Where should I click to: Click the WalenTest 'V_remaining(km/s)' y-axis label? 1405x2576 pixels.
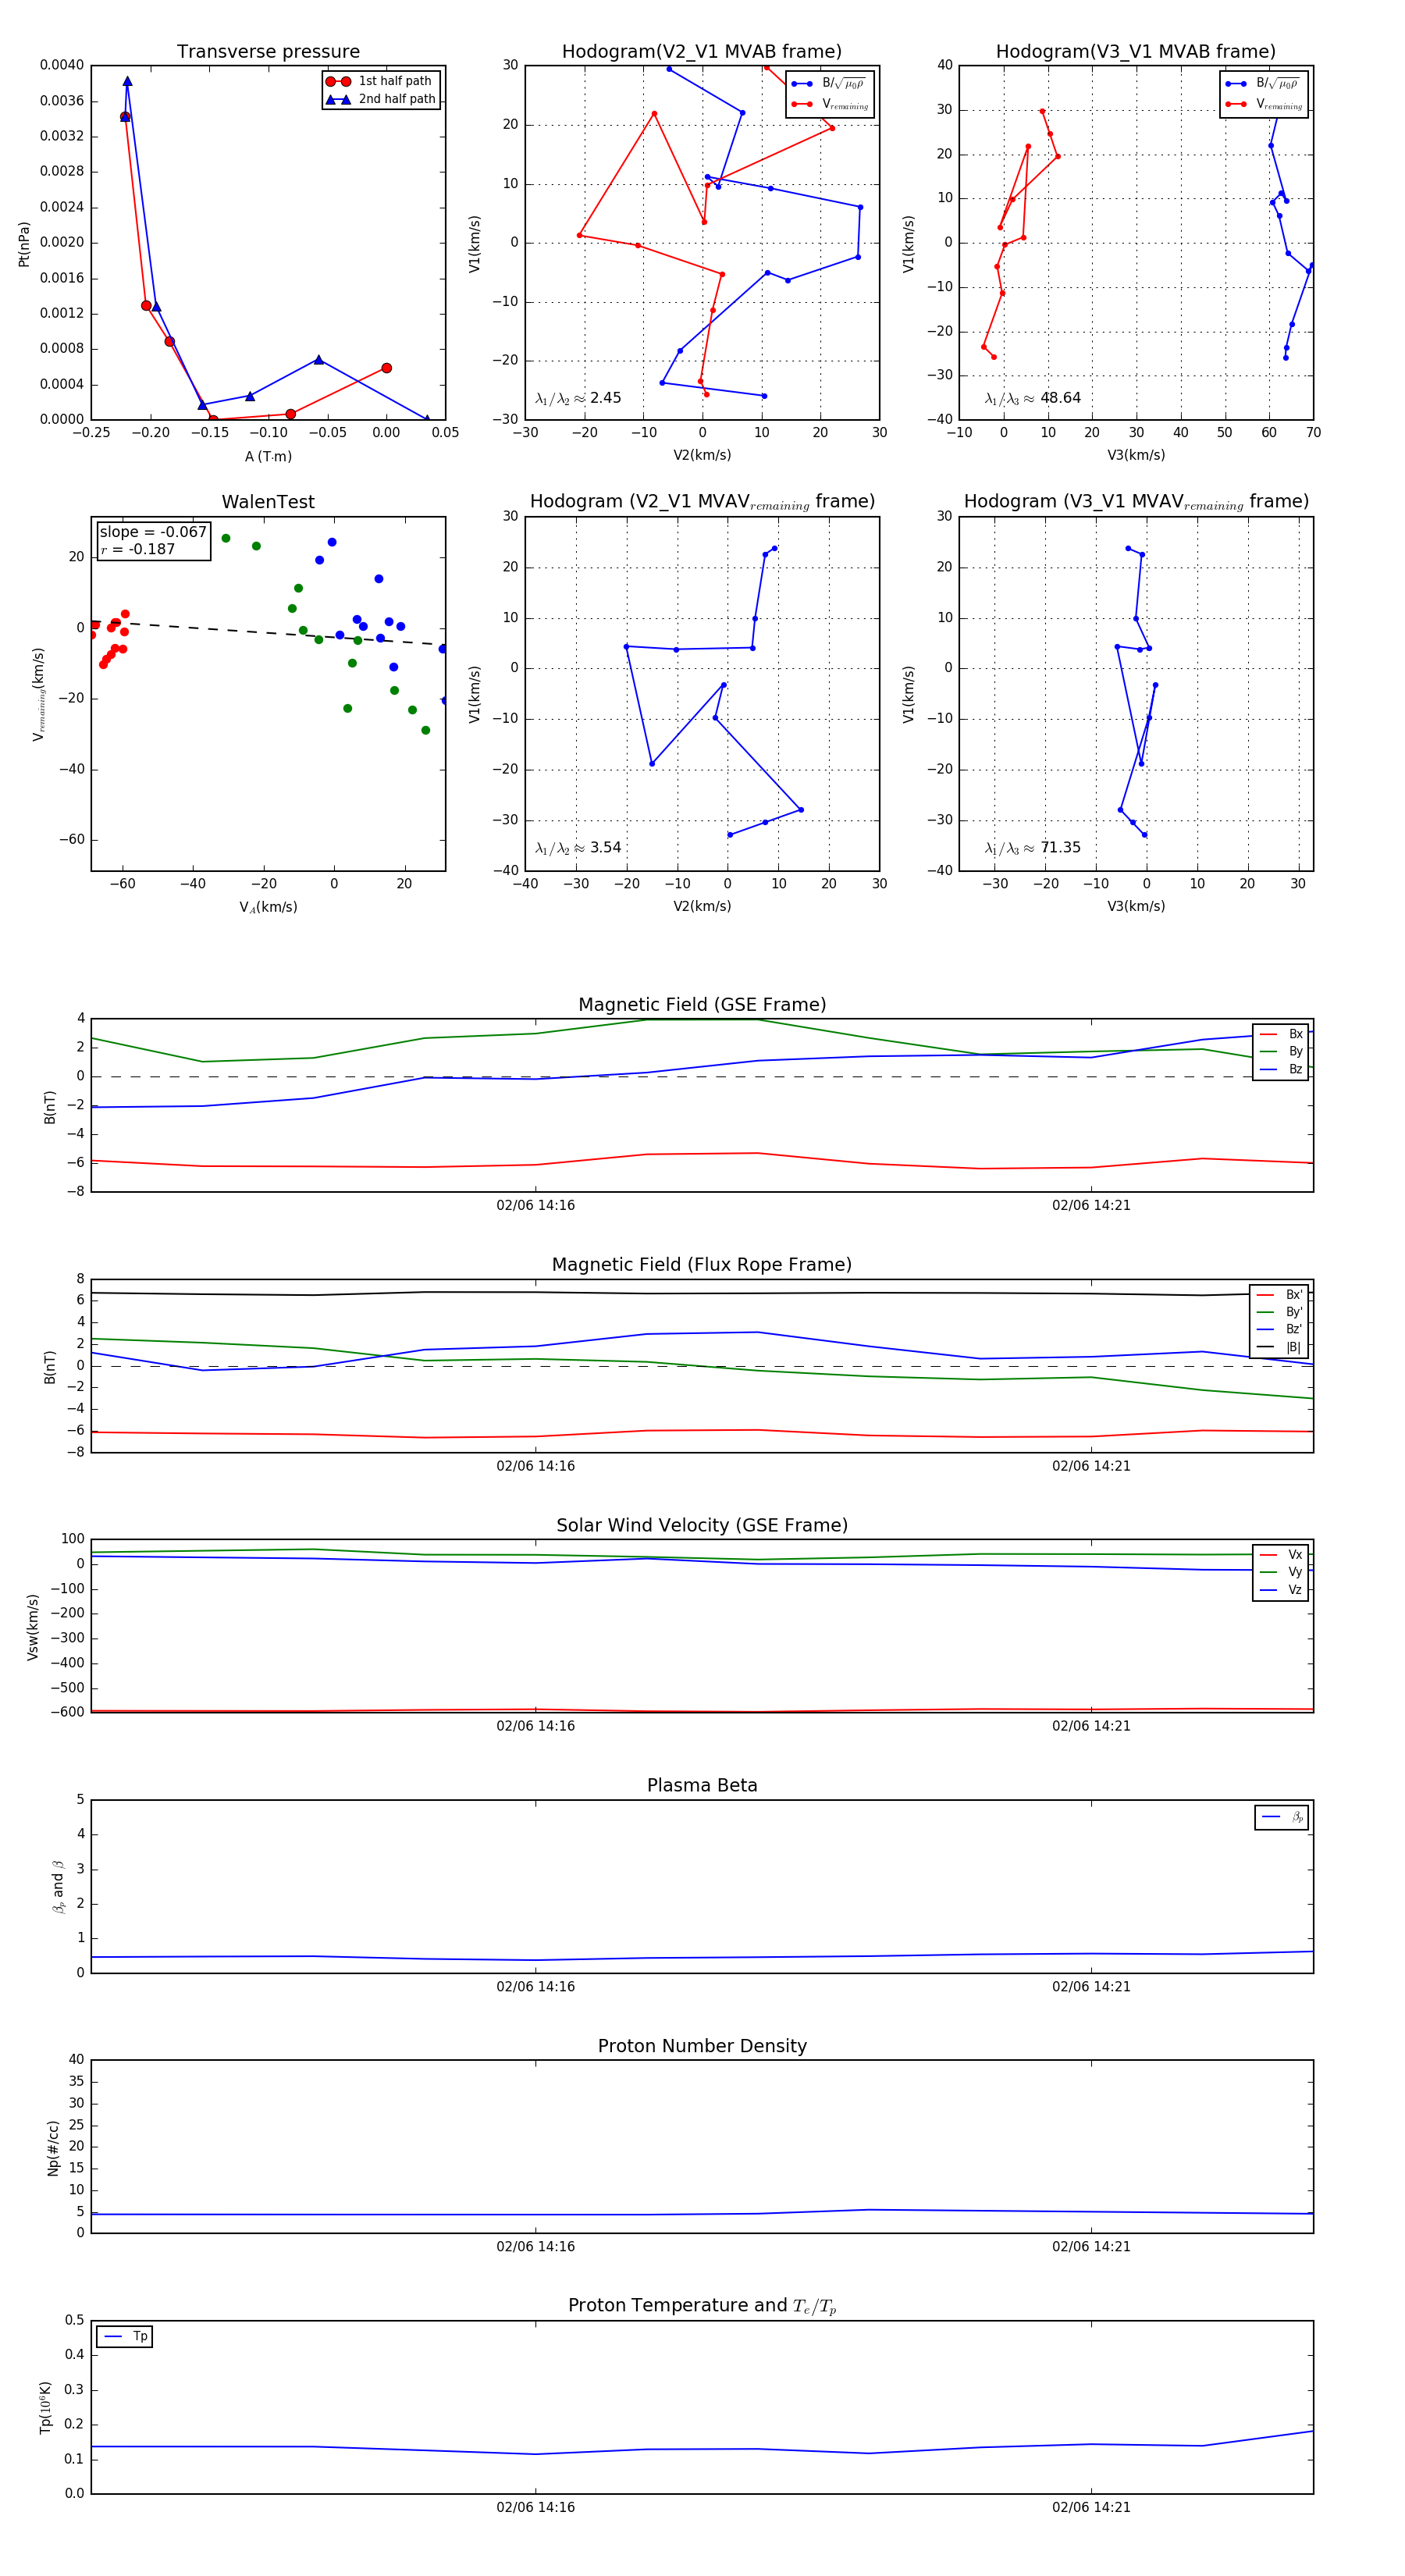point(39,694)
